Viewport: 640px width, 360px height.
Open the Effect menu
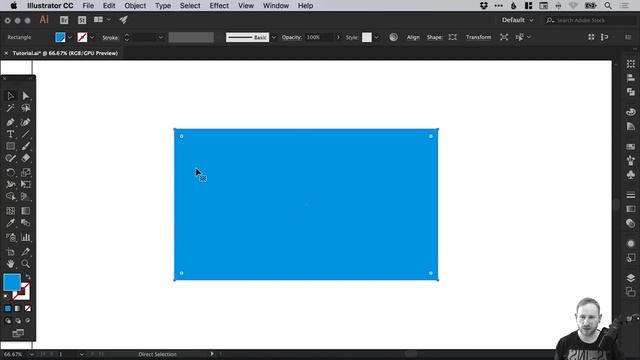click(219, 6)
